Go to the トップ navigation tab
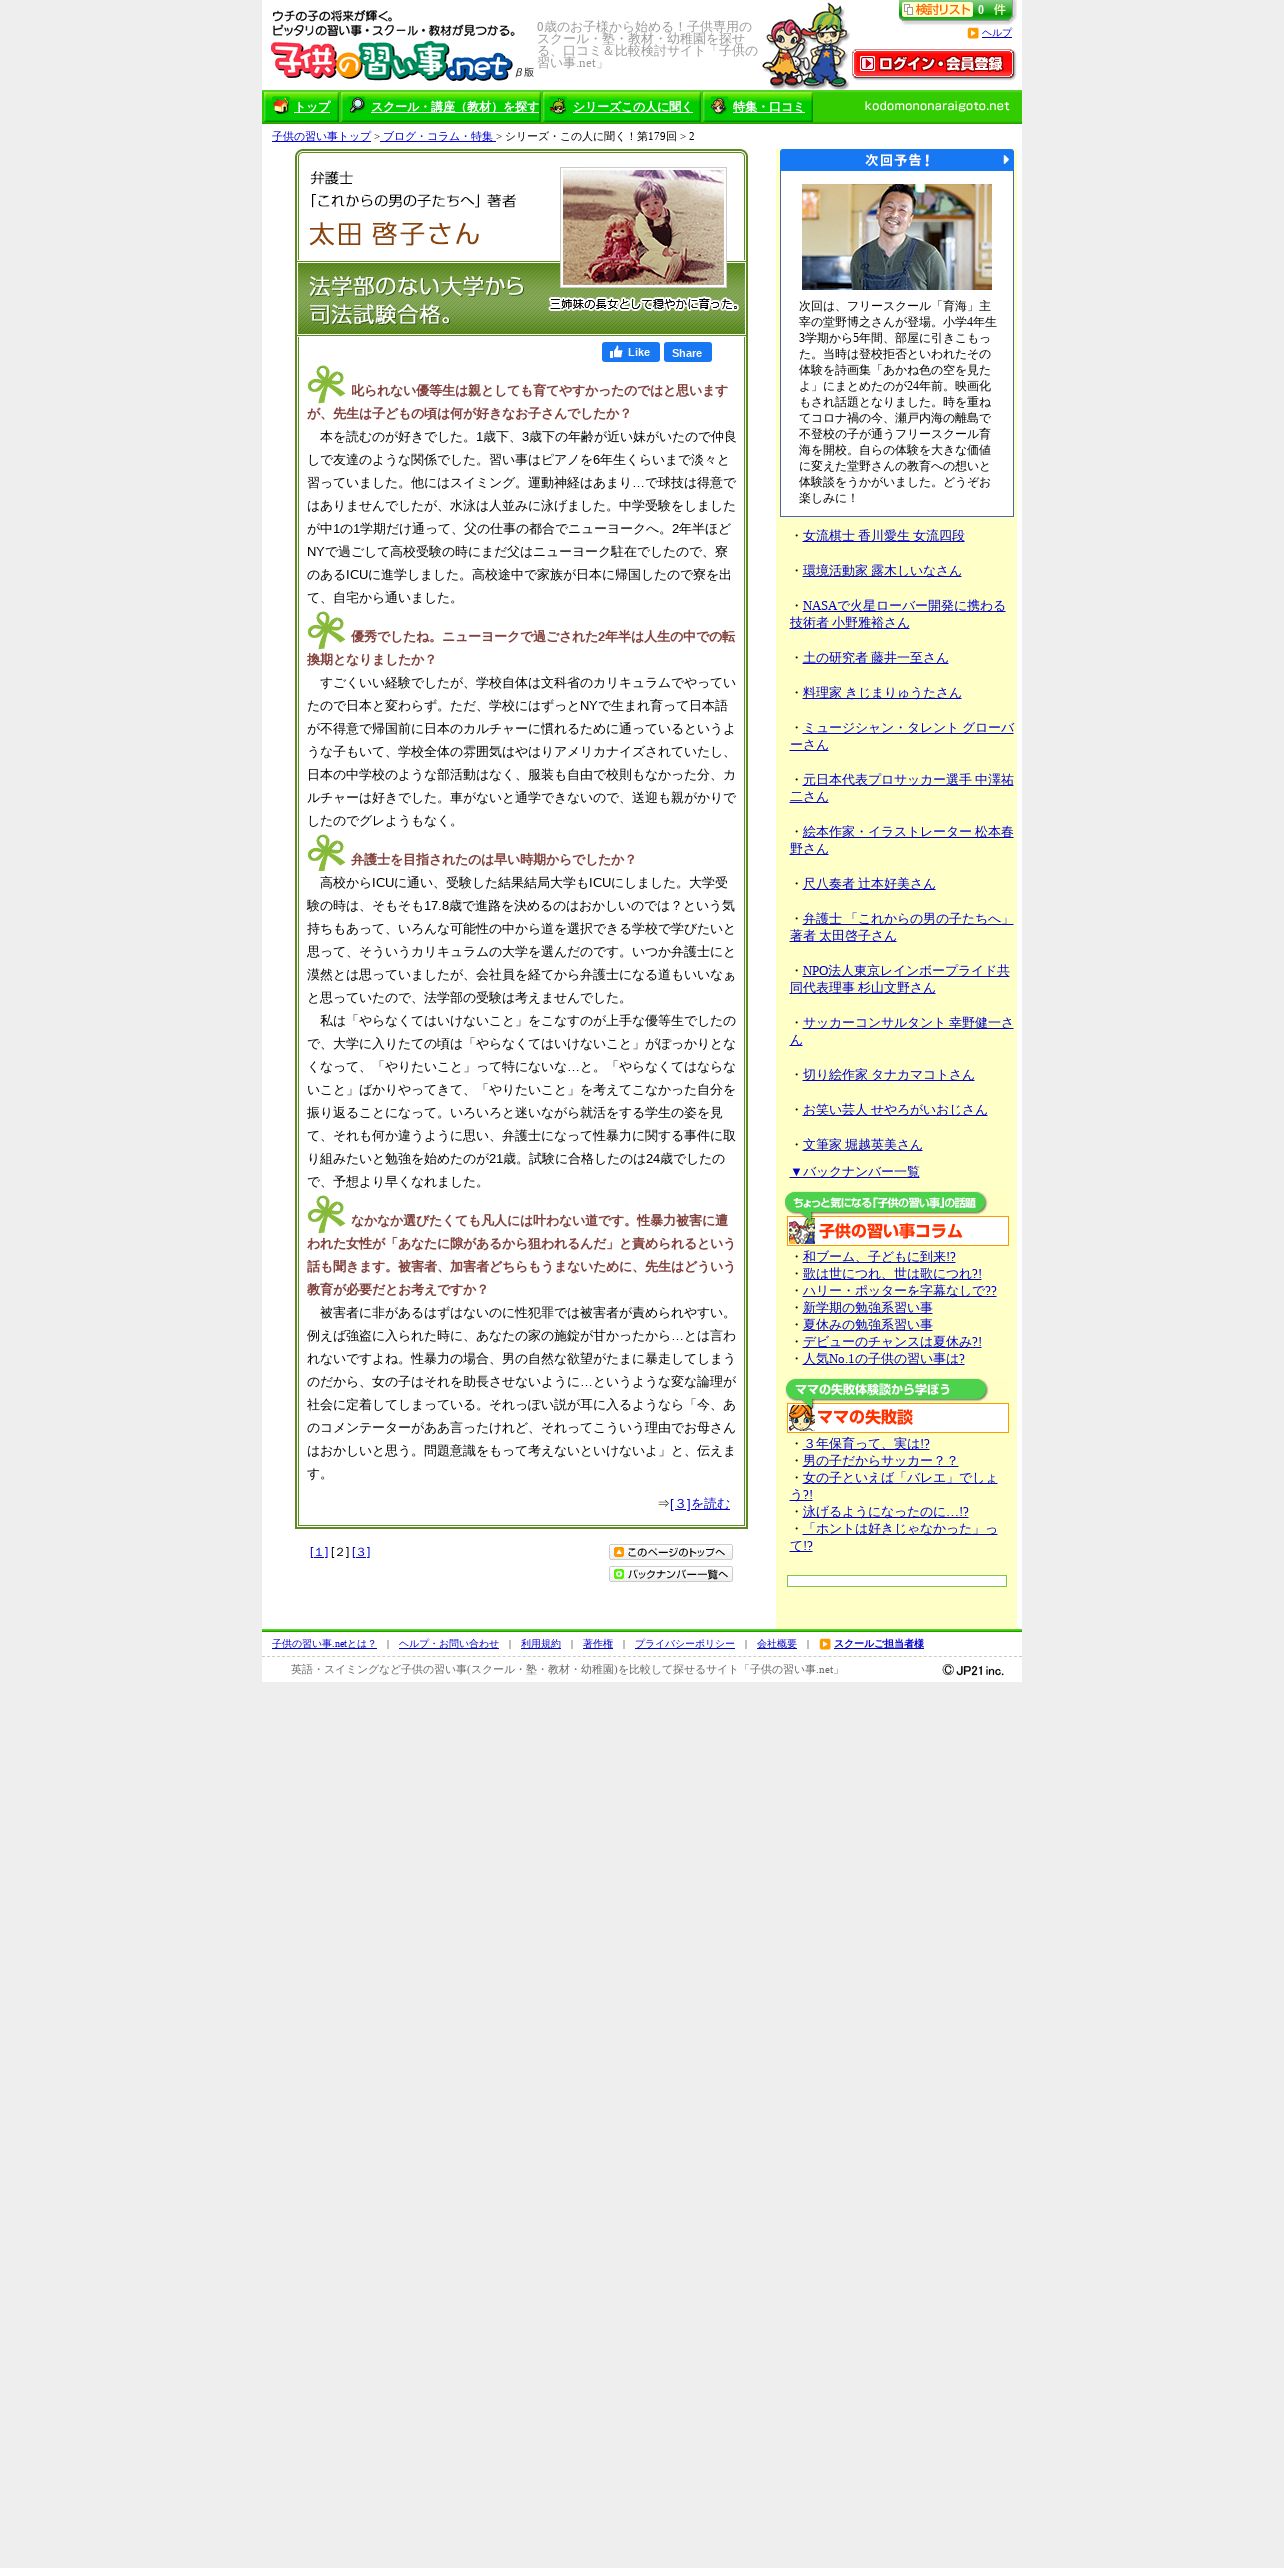Viewport: 1284px width, 2568px height. [x=312, y=107]
